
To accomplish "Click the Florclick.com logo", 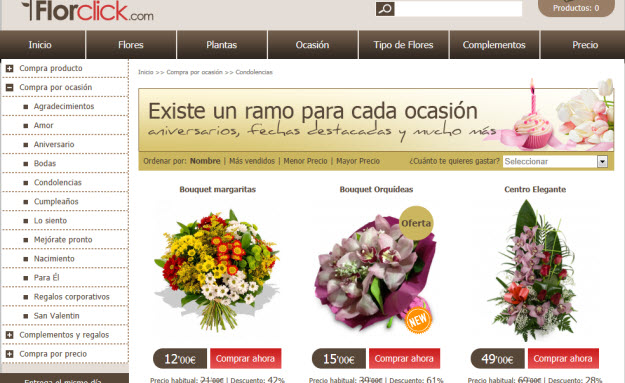I will (88, 11).
